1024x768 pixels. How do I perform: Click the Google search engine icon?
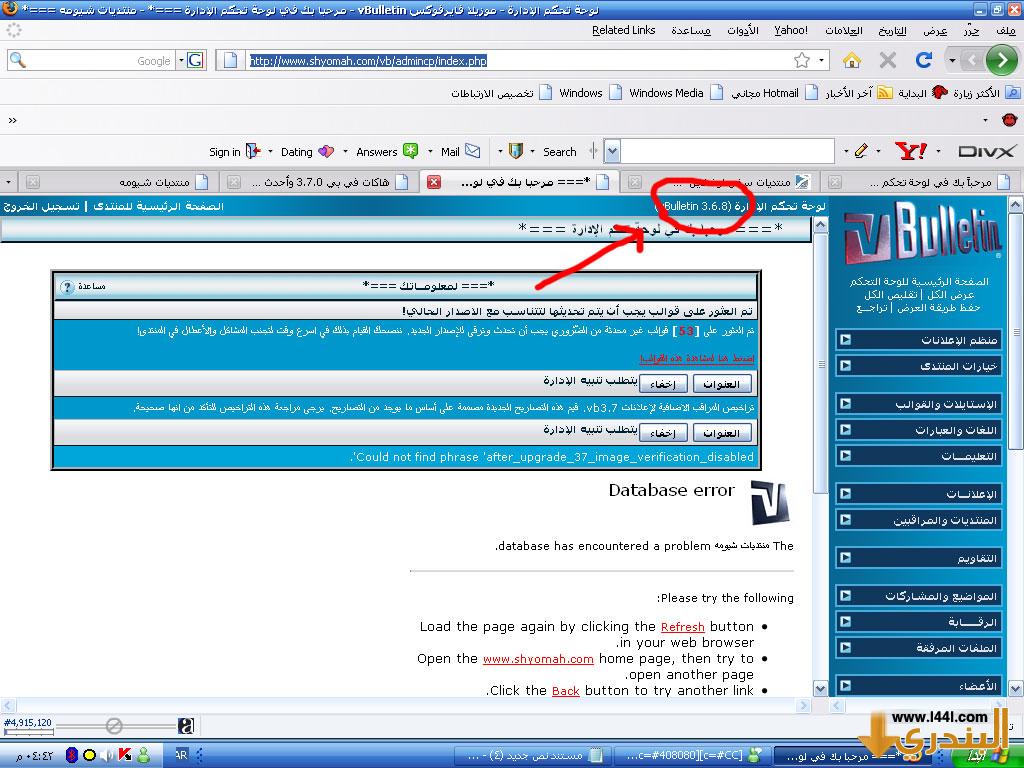195,61
